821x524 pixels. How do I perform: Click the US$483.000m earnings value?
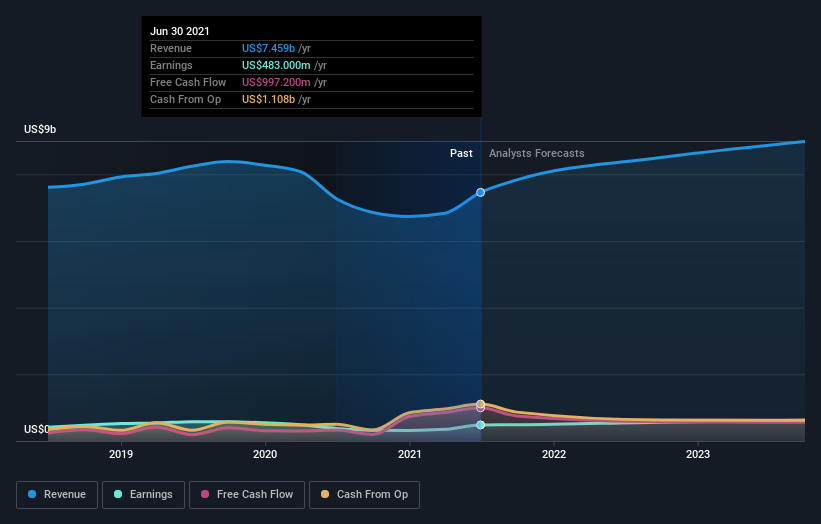(276, 65)
